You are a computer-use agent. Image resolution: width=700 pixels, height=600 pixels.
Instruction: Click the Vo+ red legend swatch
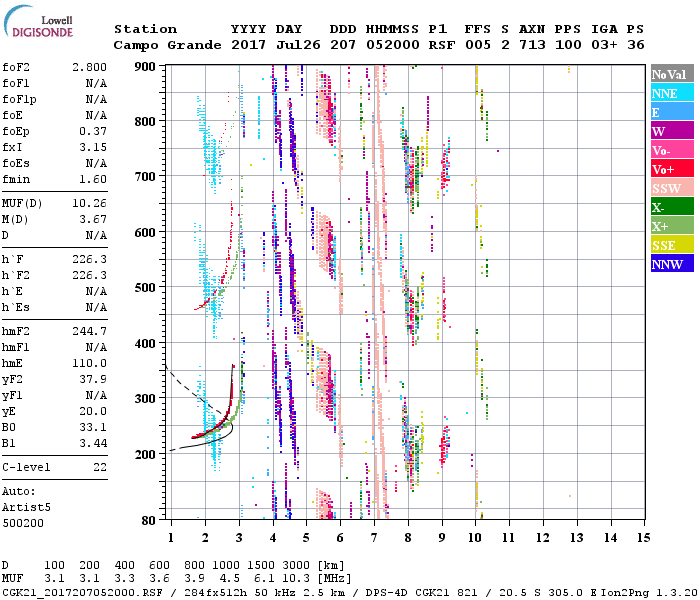672,169
